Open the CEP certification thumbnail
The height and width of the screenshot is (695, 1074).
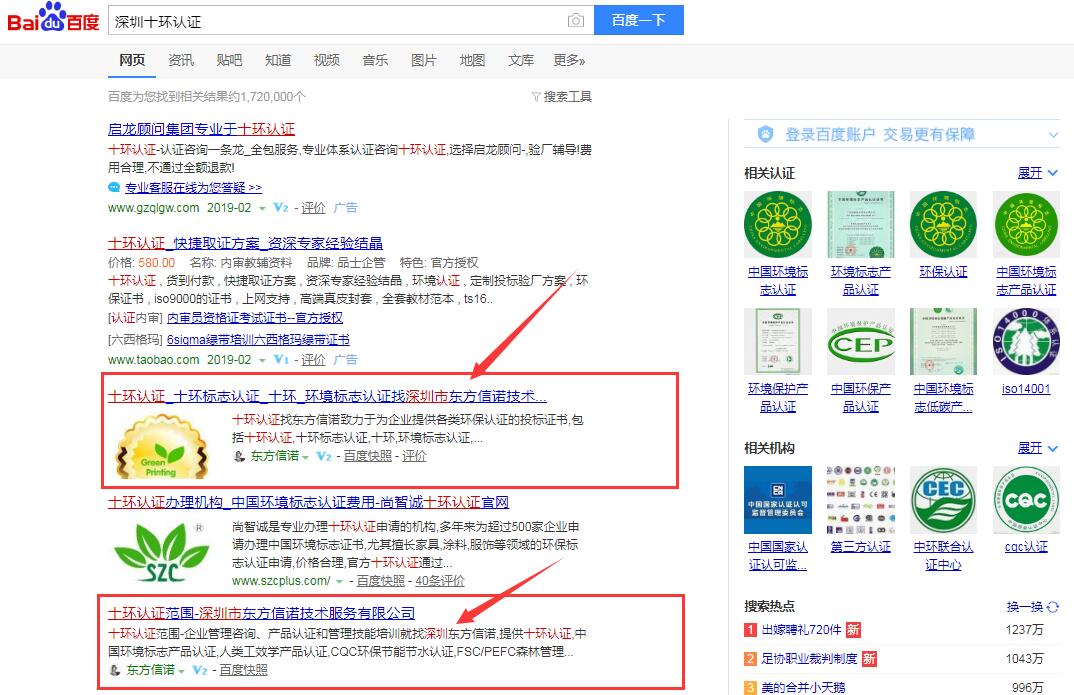click(860, 342)
